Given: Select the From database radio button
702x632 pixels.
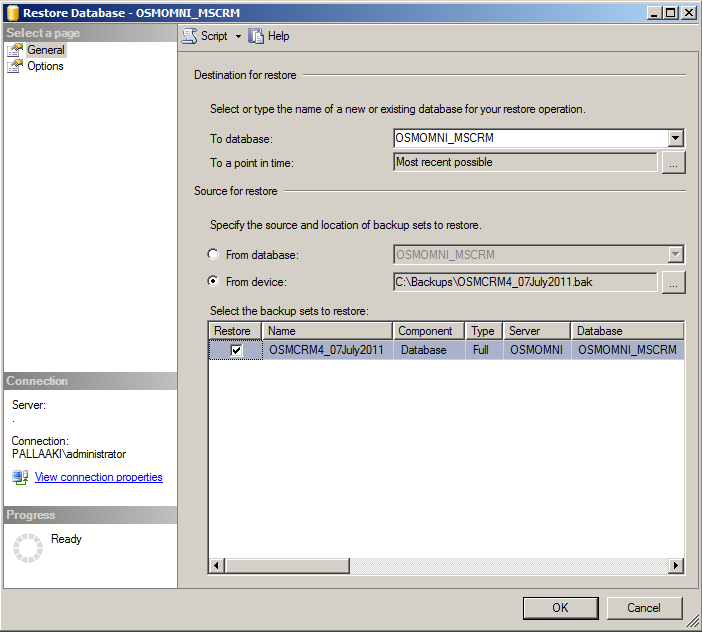Looking at the screenshot, I should coord(213,255).
